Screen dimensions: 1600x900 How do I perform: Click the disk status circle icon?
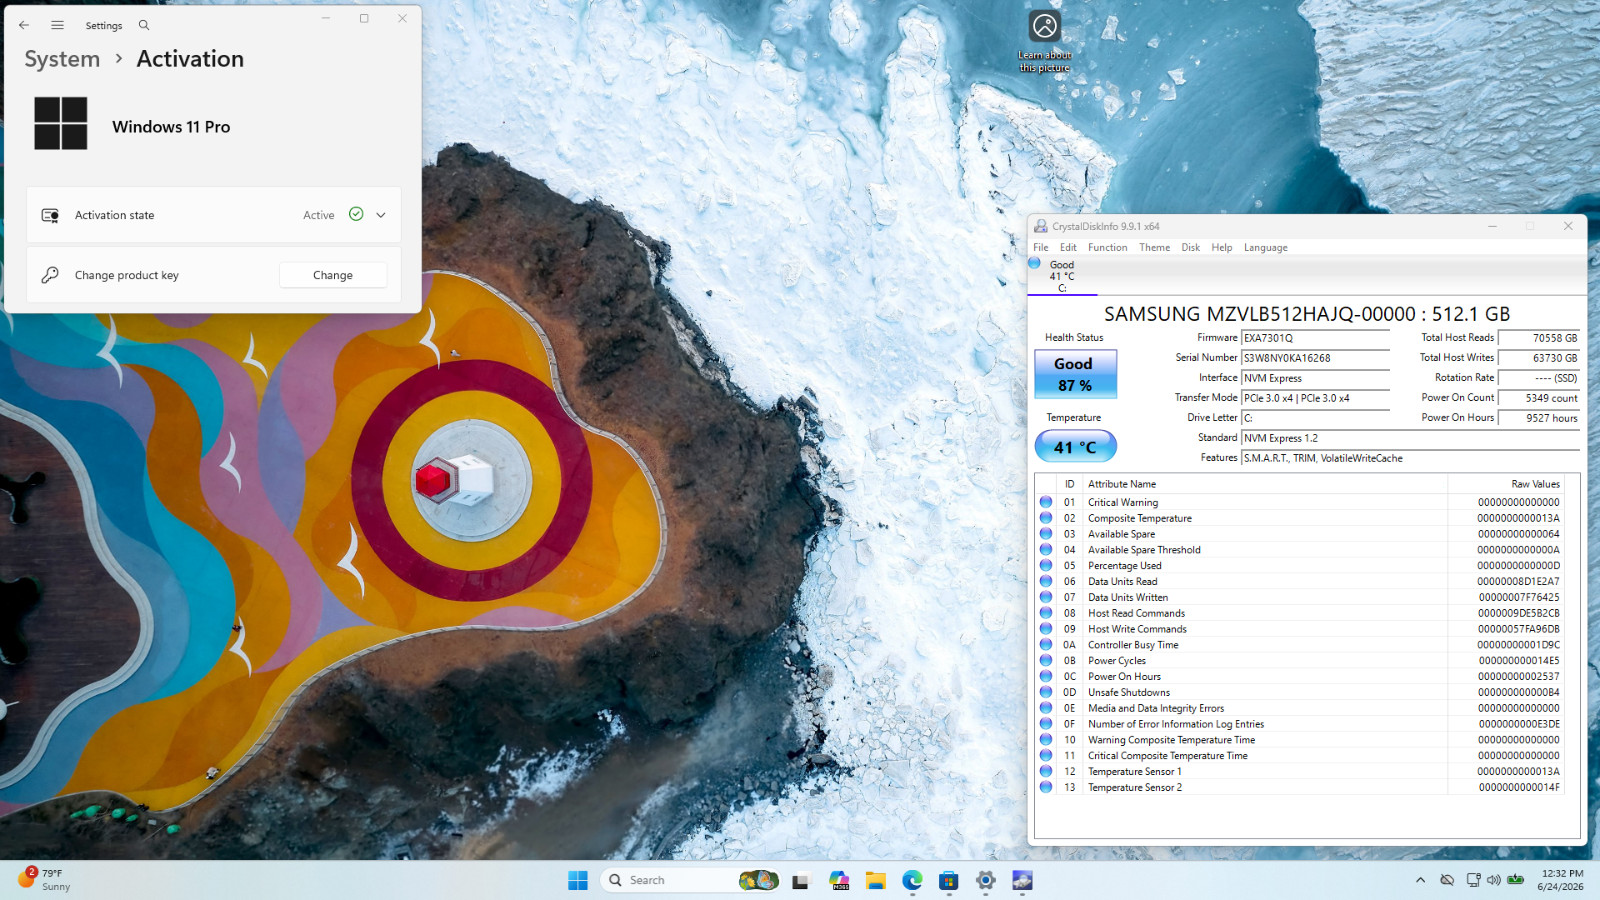click(x=1035, y=264)
